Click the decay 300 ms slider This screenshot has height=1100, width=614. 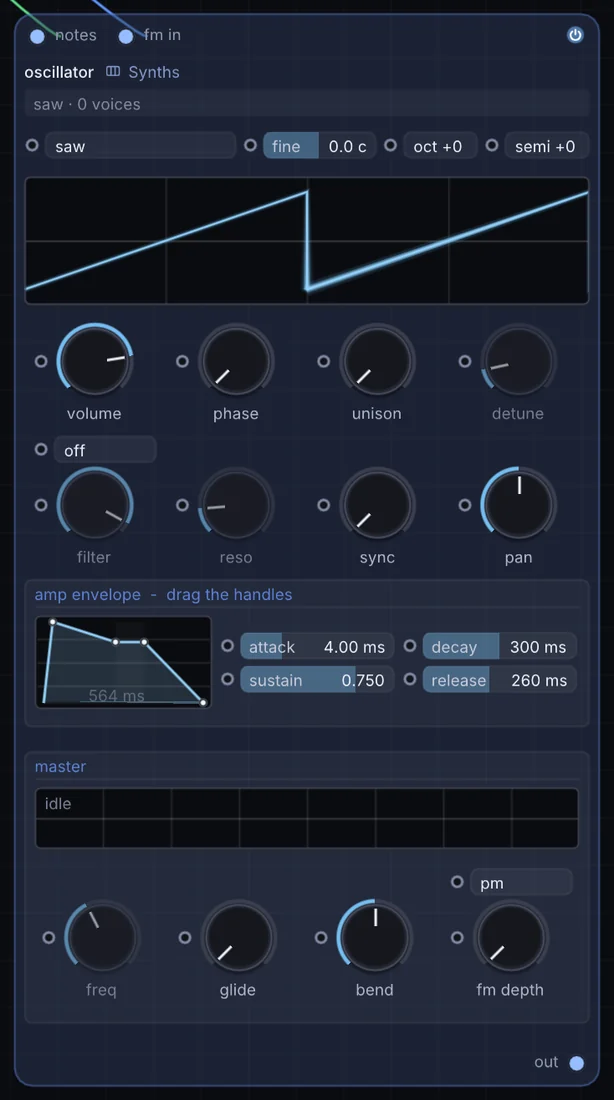pos(500,646)
